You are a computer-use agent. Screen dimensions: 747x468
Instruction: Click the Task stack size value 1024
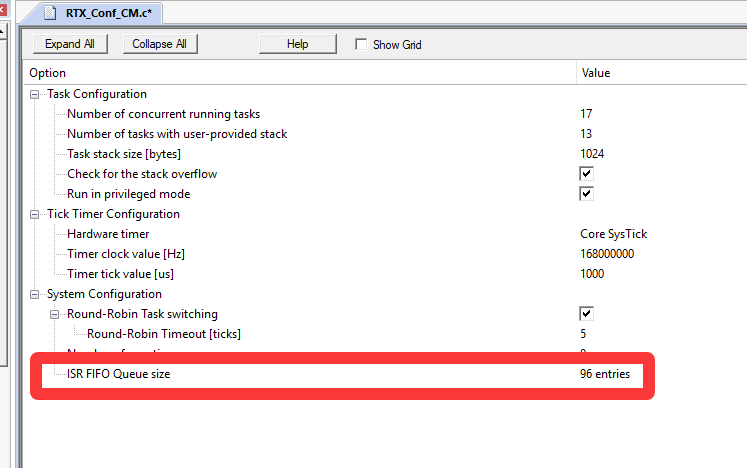592,154
